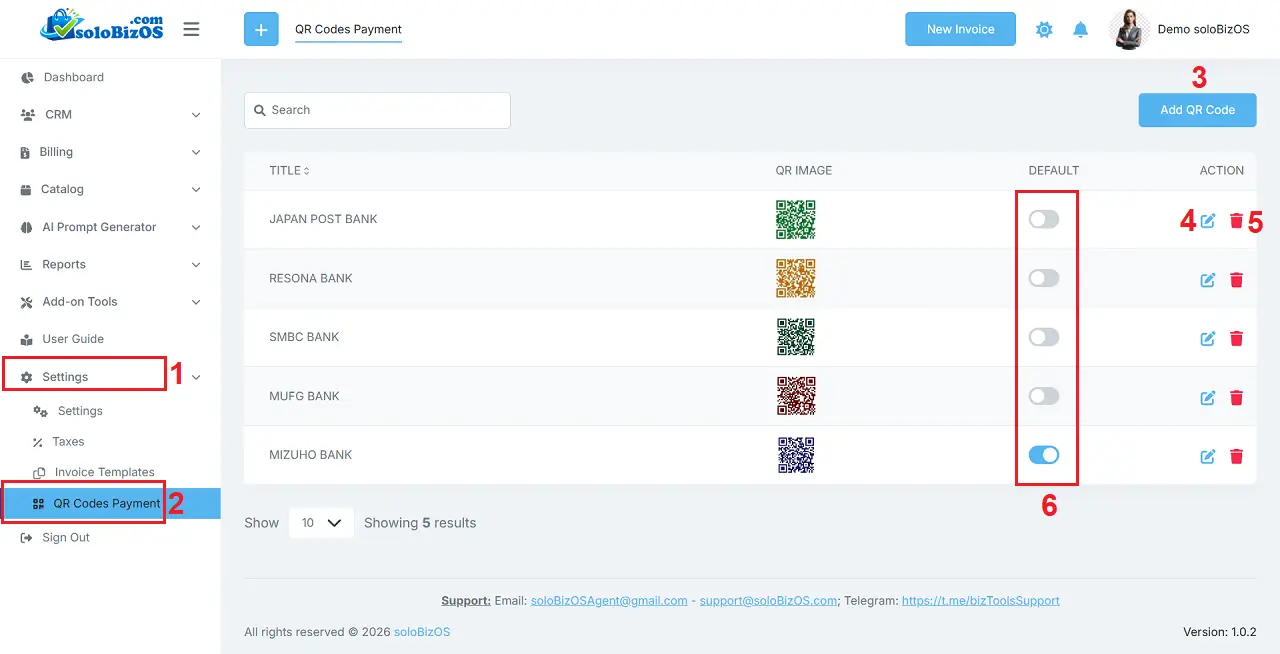The width and height of the screenshot is (1280, 654).
Task: Enable default for RESONA BANK
Action: (x=1043, y=278)
